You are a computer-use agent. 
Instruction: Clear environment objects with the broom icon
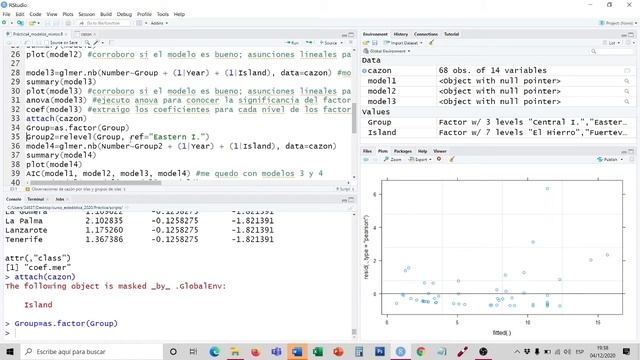(x=431, y=43)
